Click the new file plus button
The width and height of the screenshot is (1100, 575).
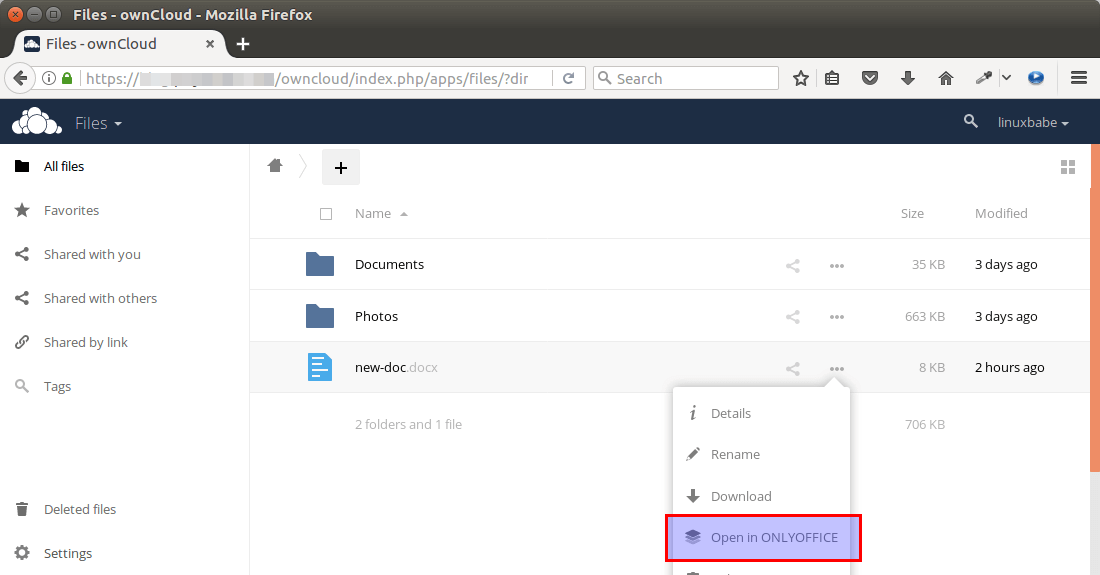(x=340, y=168)
